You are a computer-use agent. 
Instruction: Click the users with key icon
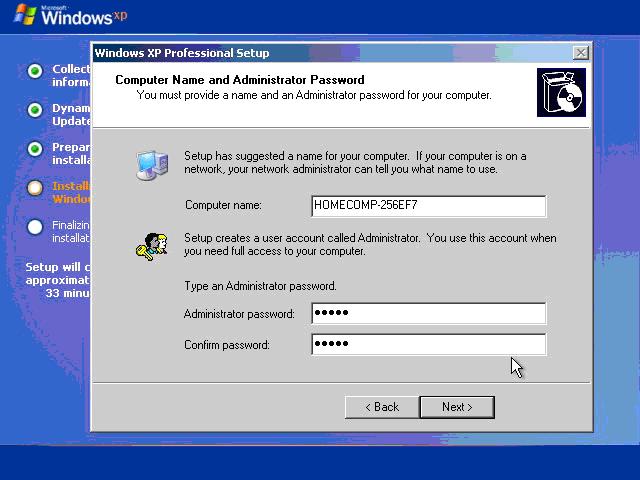click(151, 247)
